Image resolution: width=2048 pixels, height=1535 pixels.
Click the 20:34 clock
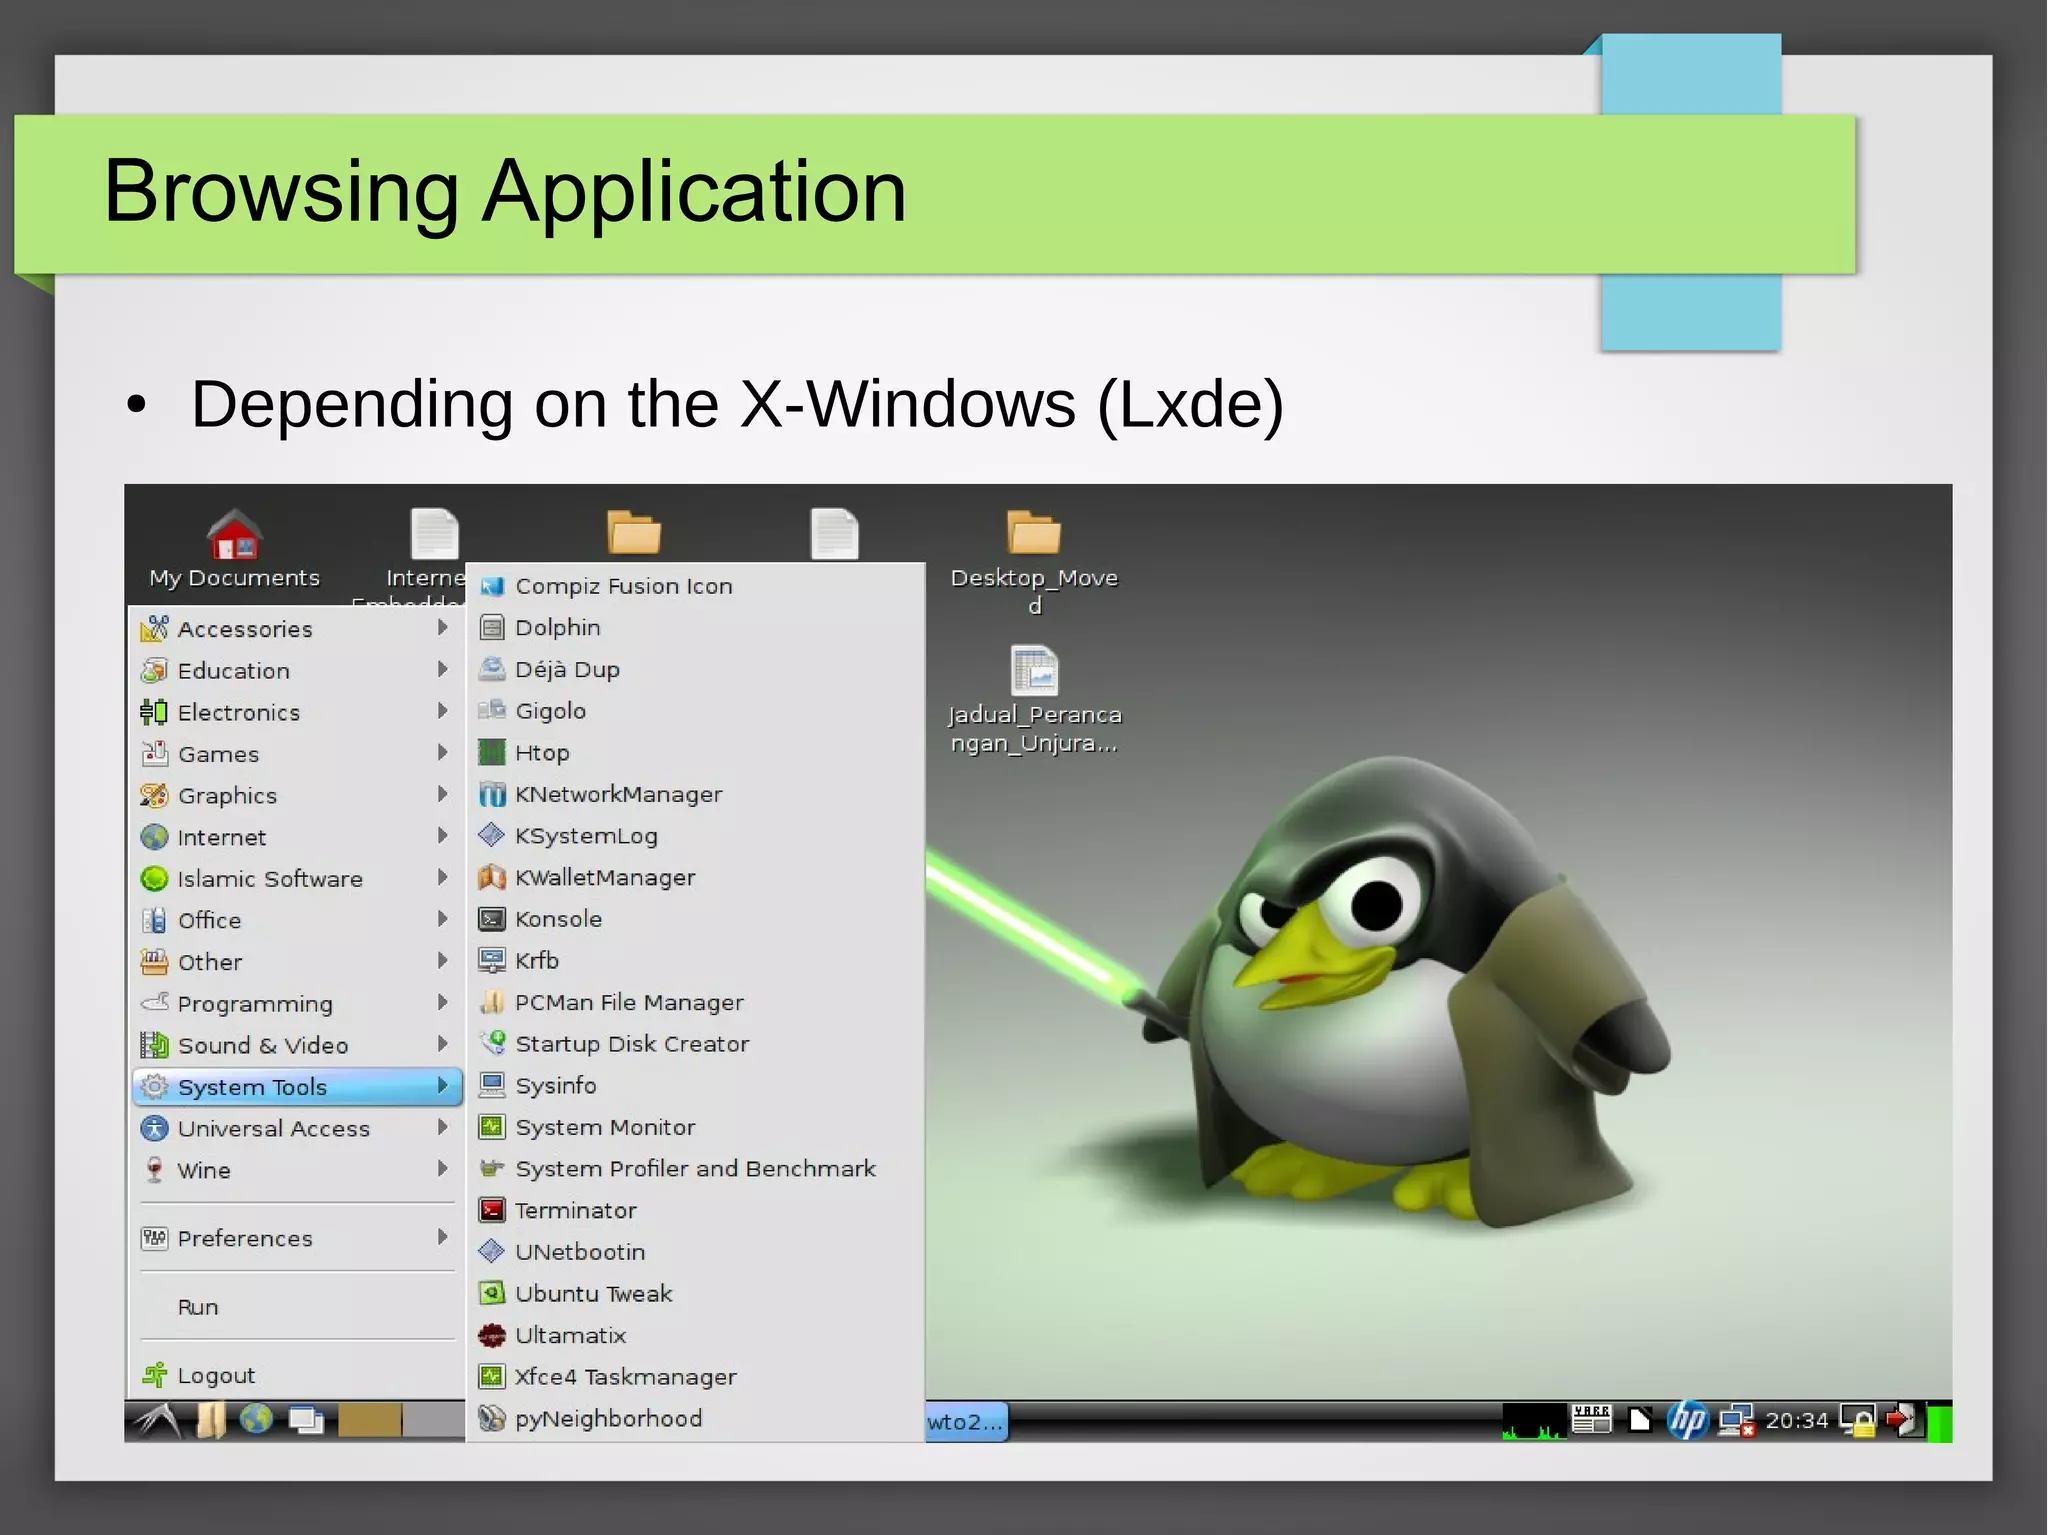pyautogui.click(x=1796, y=1421)
